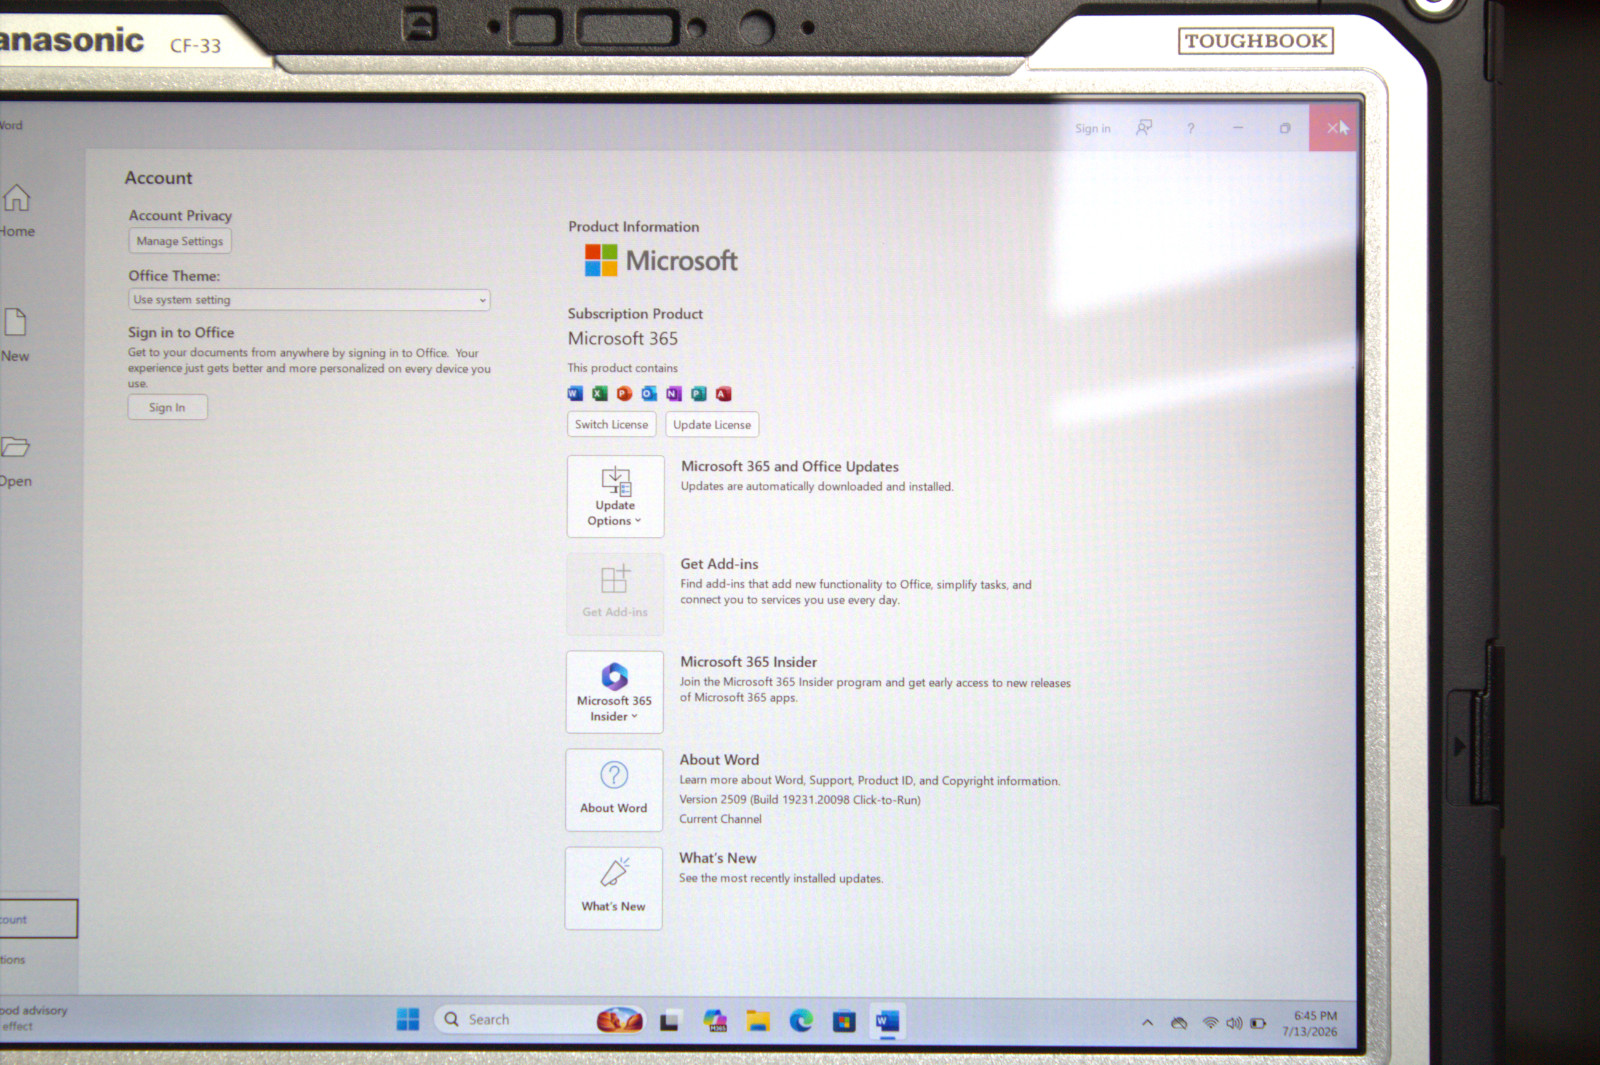This screenshot has width=1600, height=1065.
Task: Launch Microsoft 365 Copilot from taskbar
Action: pyautogui.click(x=714, y=1021)
